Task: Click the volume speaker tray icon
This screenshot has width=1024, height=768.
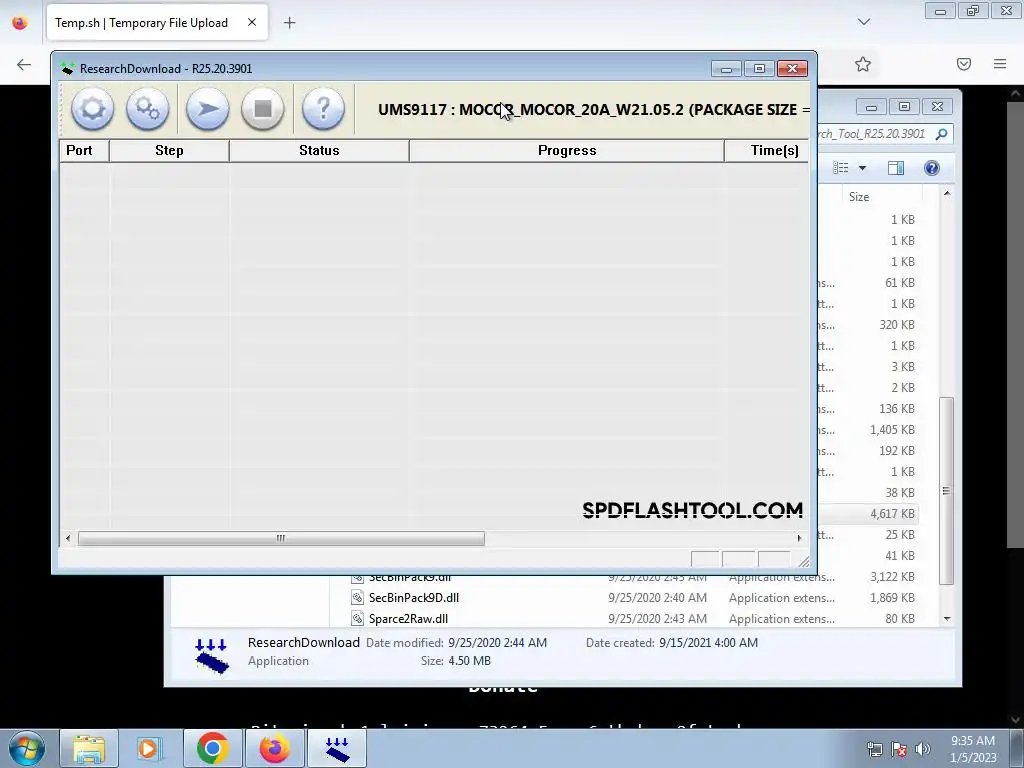Action: 923,750
